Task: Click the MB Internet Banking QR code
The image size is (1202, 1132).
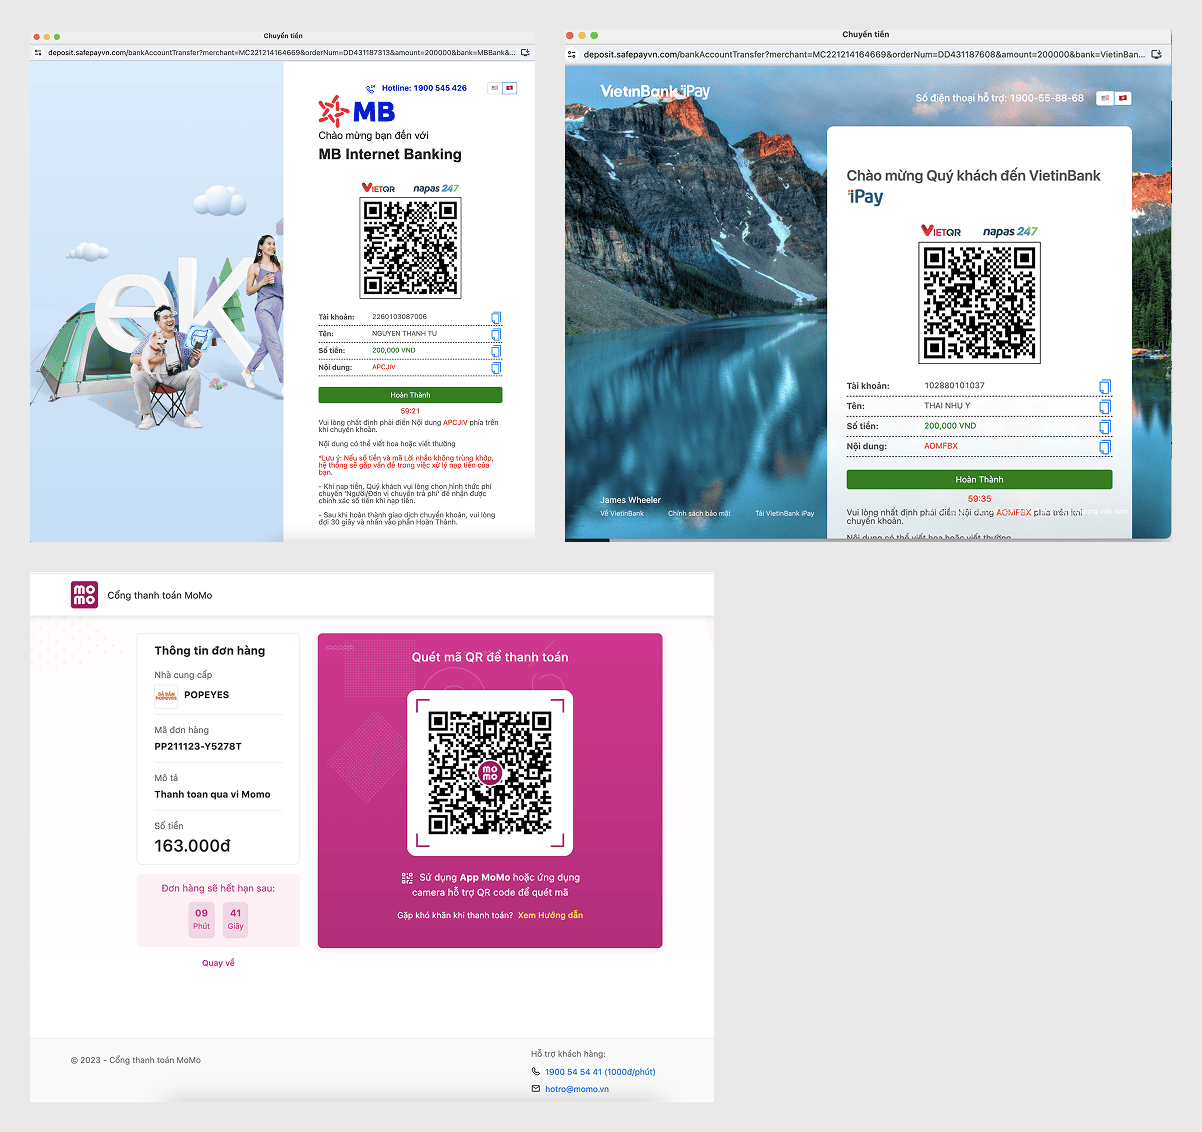Action: coord(410,247)
